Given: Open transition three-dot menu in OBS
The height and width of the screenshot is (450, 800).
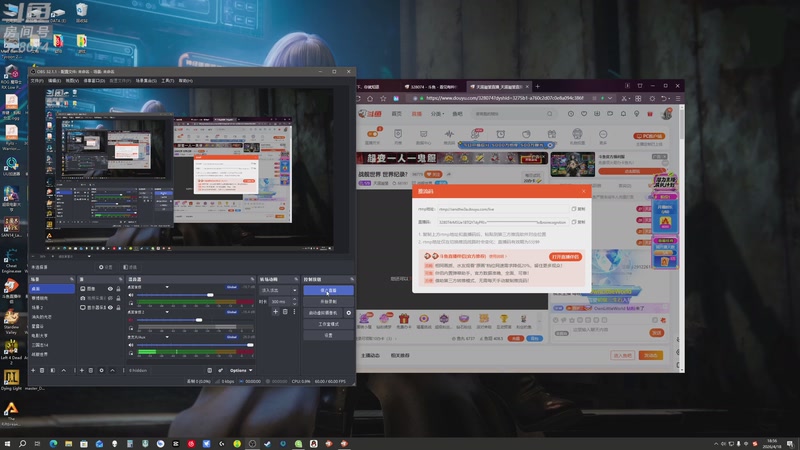Looking at the screenshot, I should click(x=294, y=311).
